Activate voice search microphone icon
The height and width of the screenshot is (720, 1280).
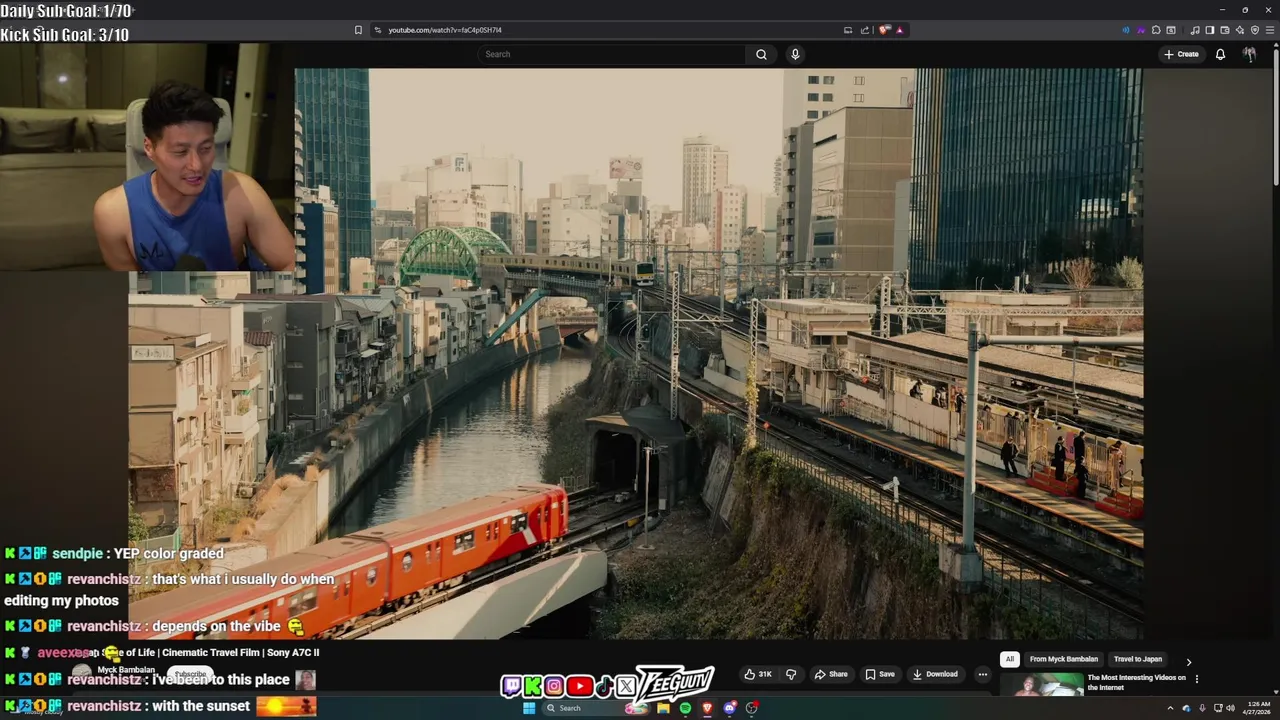[795, 54]
